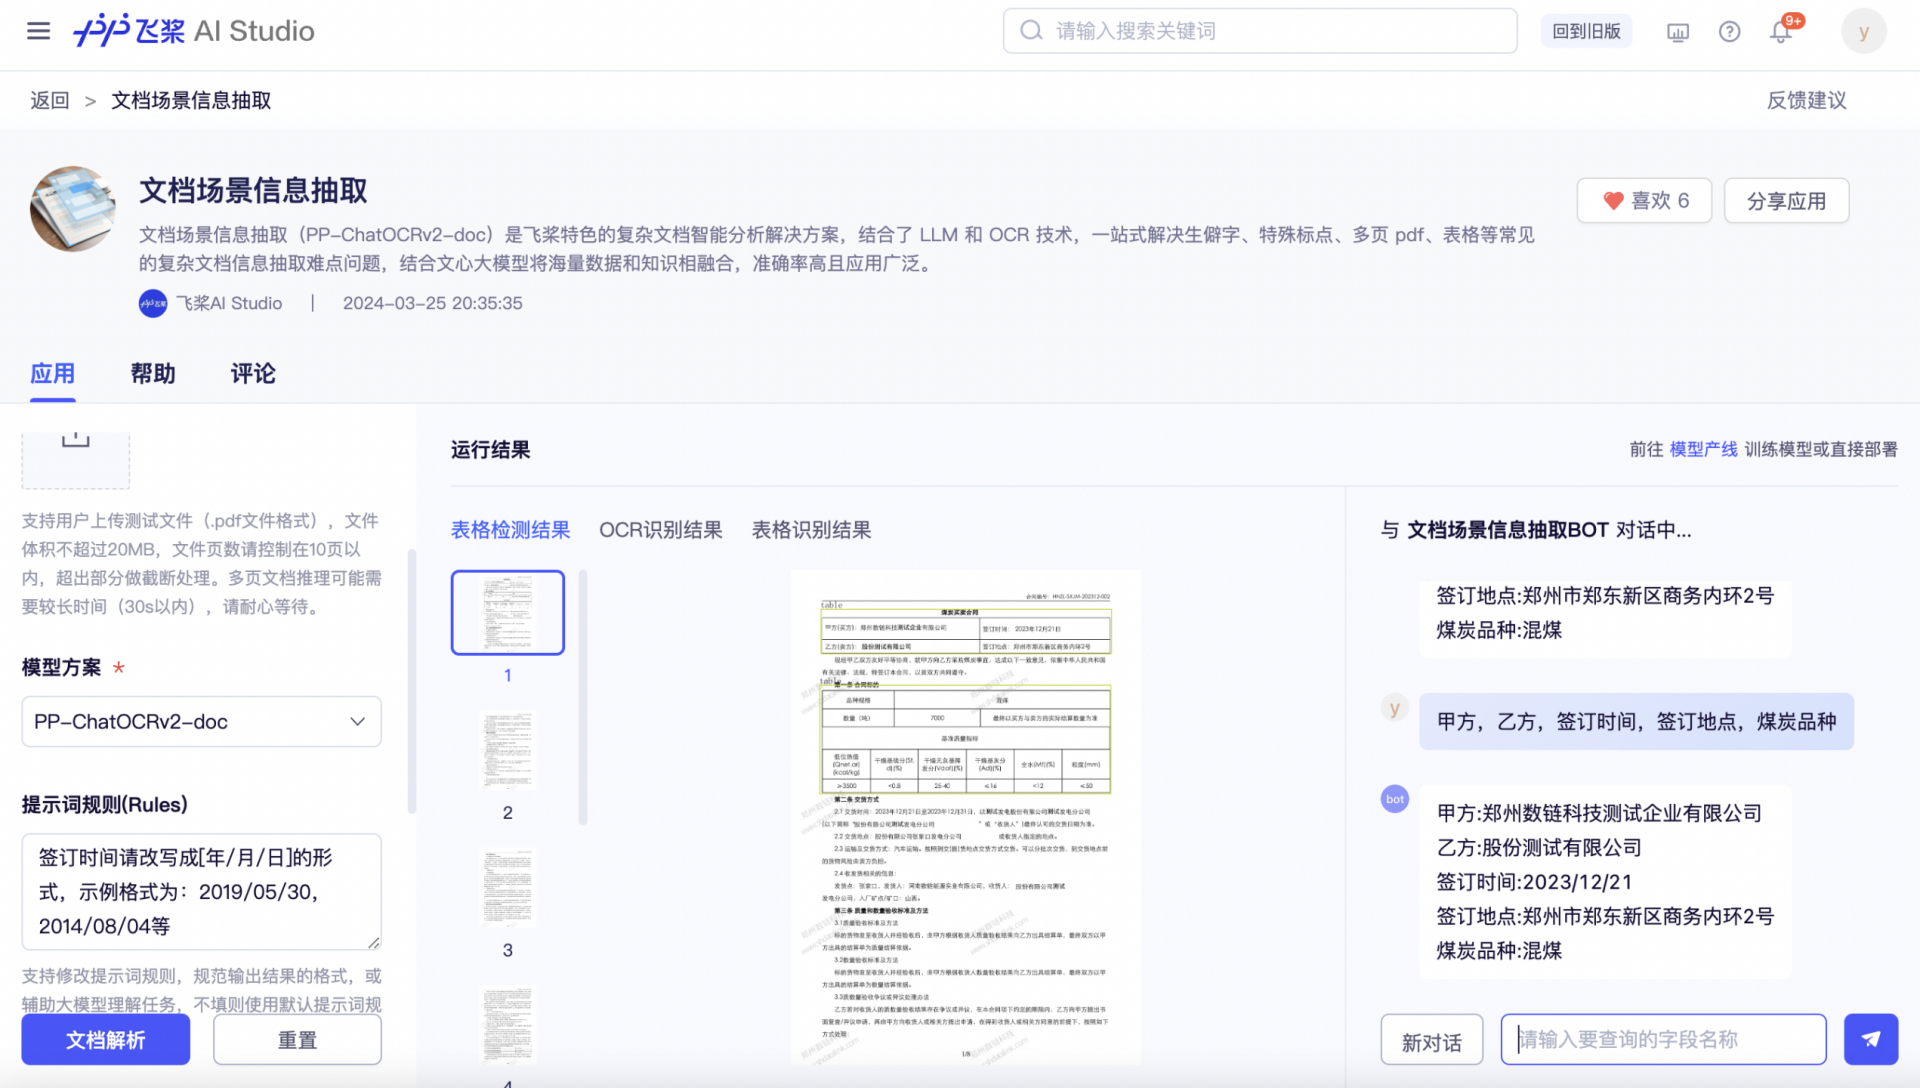Like the app with 喜欢 button

click(x=1644, y=201)
